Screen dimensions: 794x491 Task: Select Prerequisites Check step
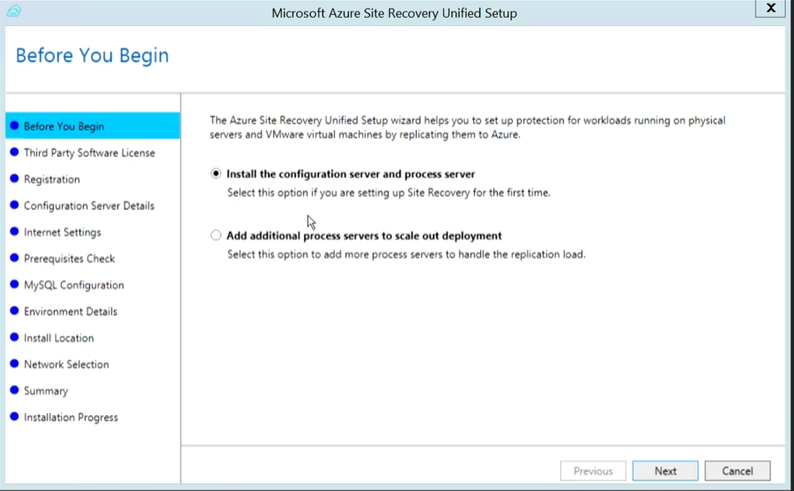click(69, 259)
